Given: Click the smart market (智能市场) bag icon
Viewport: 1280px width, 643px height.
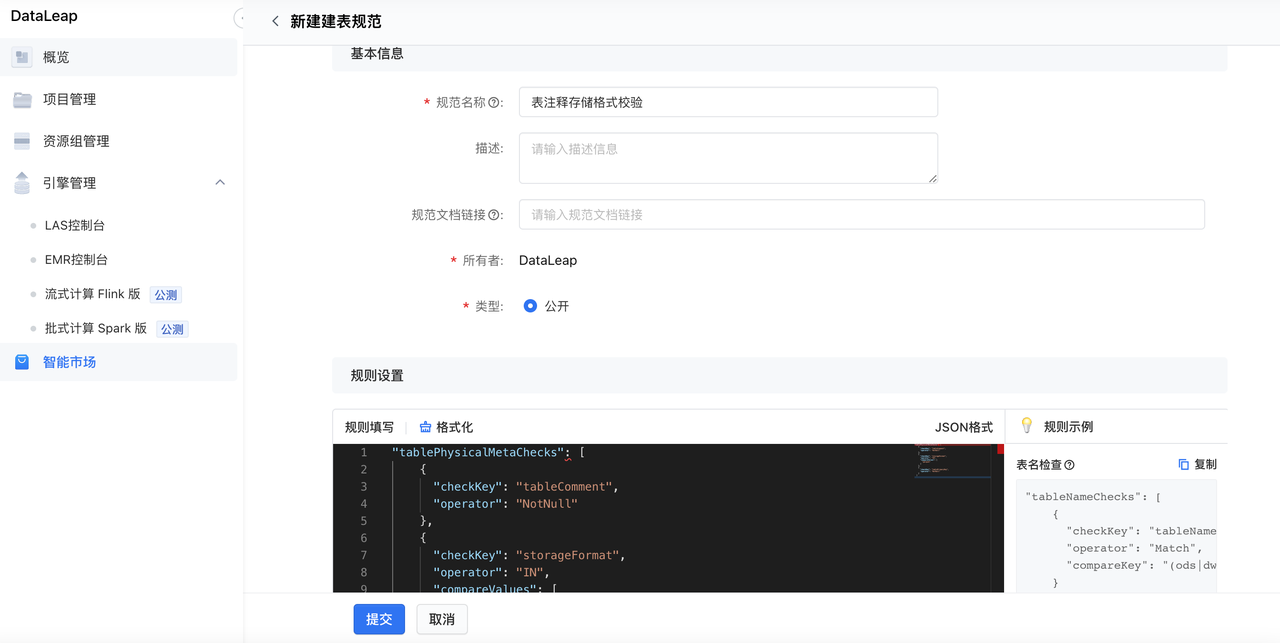Looking at the screenshot, I should [22, 362].
